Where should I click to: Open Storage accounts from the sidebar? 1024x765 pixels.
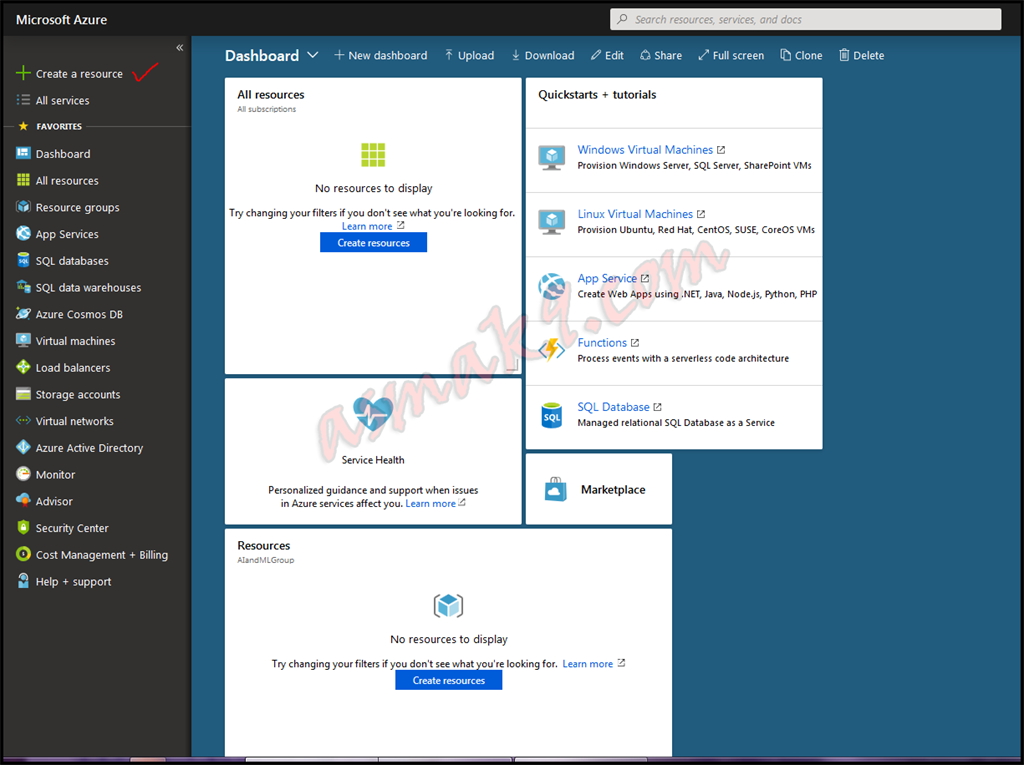[x=24, y=394]
